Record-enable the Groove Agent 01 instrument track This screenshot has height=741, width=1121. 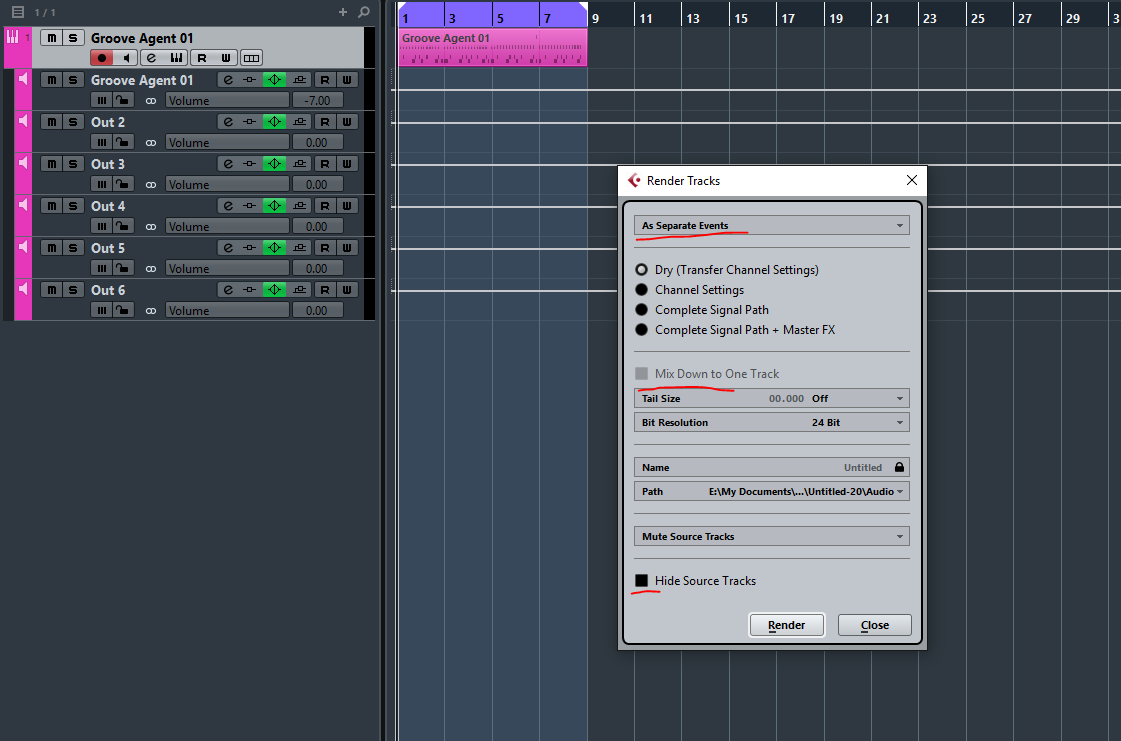(102, 58)
